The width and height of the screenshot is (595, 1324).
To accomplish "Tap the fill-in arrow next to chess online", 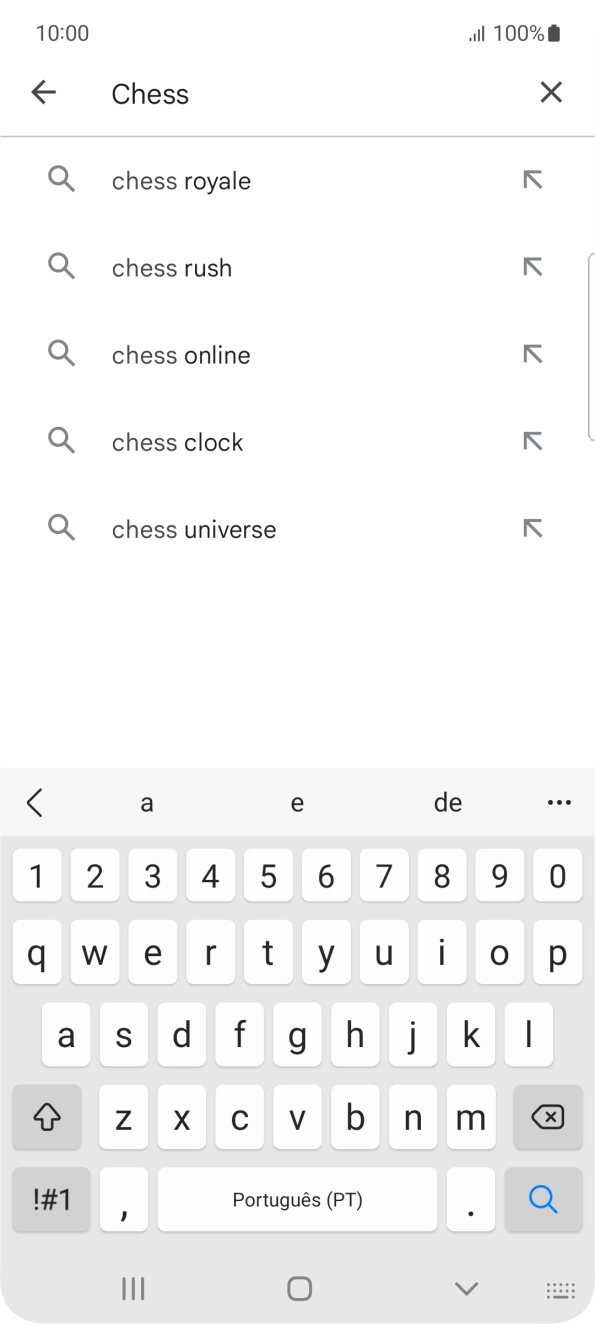I will [533, 354].
